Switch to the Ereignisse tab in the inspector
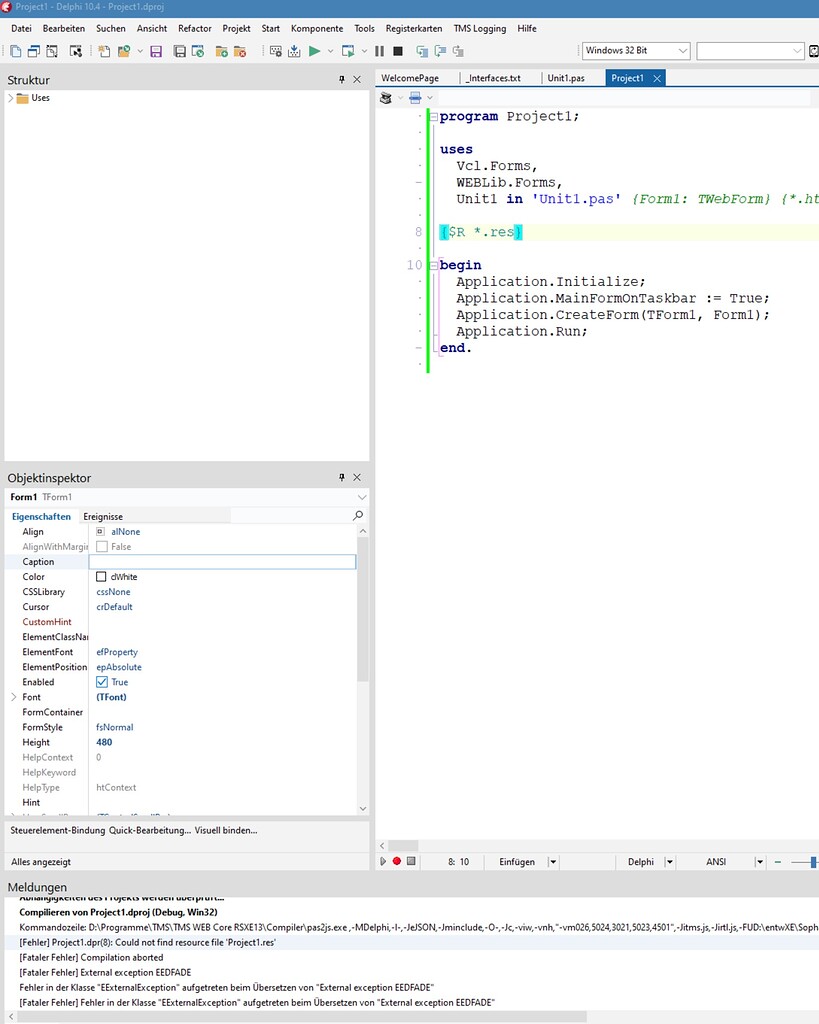 pyautogui.click(x=102, y=516)
